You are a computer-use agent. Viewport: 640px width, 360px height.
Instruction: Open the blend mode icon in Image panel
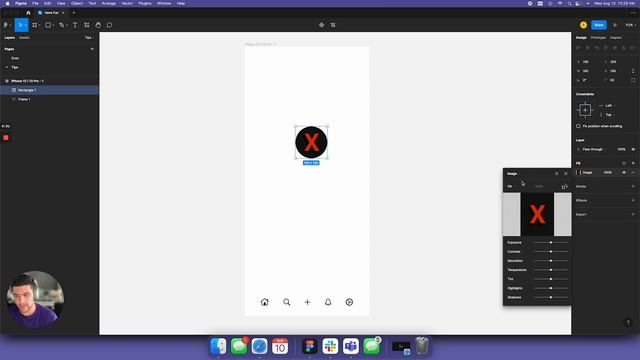[x=556, y=173]
